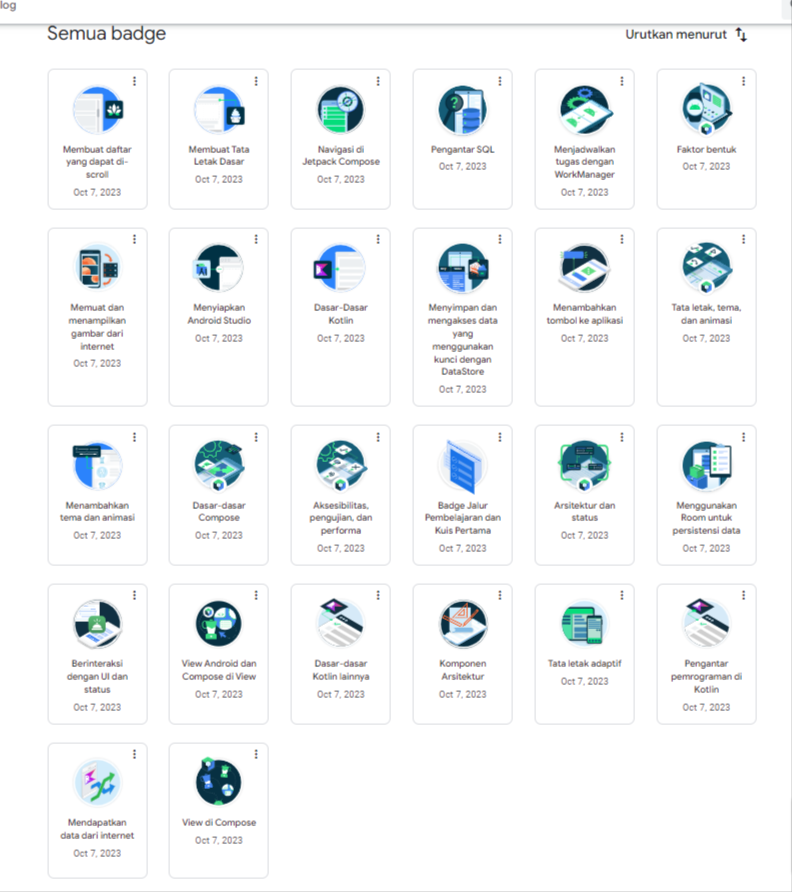Click the Navigasi di Jetpack Compose badge icon
Image resolution: width=792 pixels, height=892 pixels.
(341, 110)
